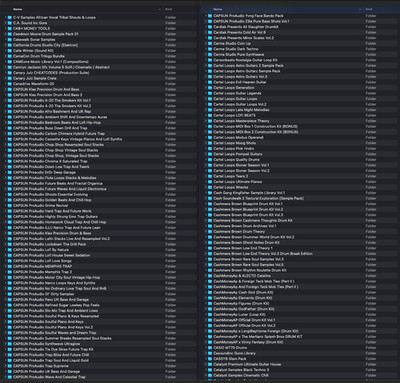Expand CashMoneyAp Elements (Drum Kit) folder
This screenshot has height=383, width=400.
point(206,298)
